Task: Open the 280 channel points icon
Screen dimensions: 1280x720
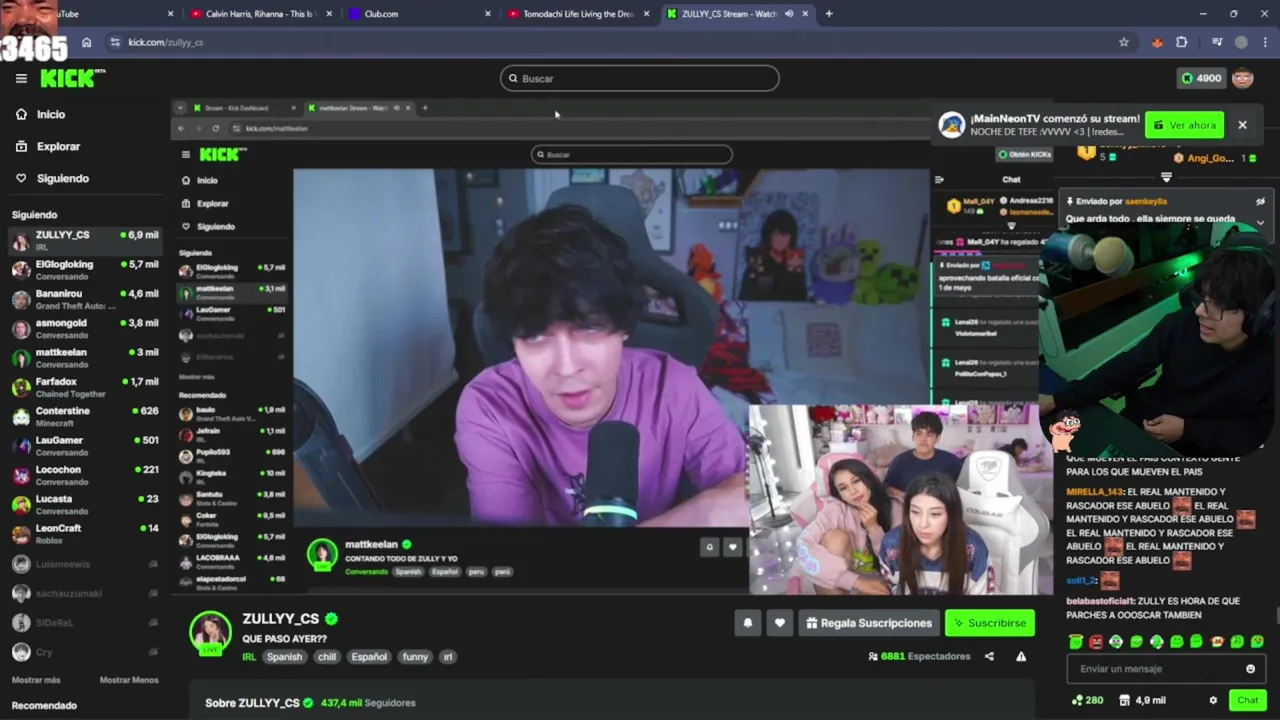Action: coord(1087,701)
